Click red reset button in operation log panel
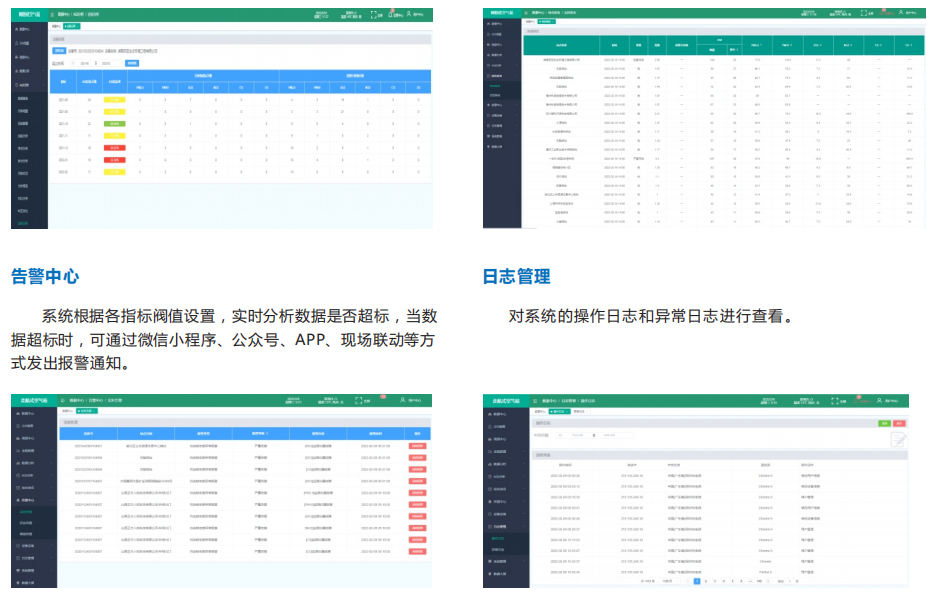933x602 pixels. [x=898, y=424]
